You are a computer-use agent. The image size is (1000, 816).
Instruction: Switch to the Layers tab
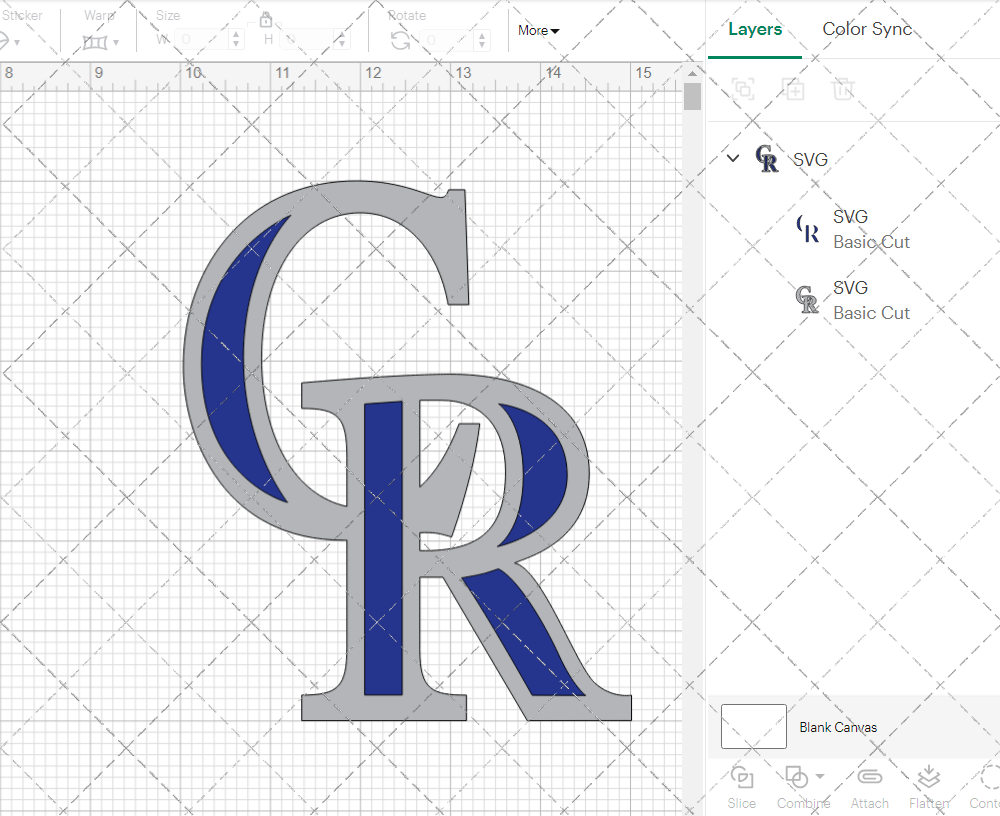tap(754, 29)
